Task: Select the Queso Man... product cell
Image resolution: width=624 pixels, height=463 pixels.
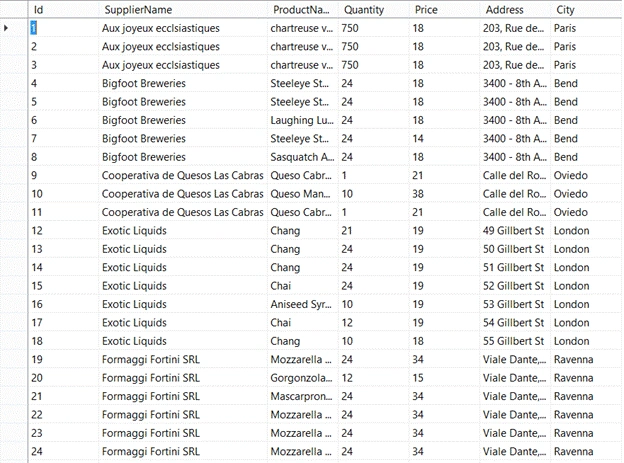Action: click(303, 194)
